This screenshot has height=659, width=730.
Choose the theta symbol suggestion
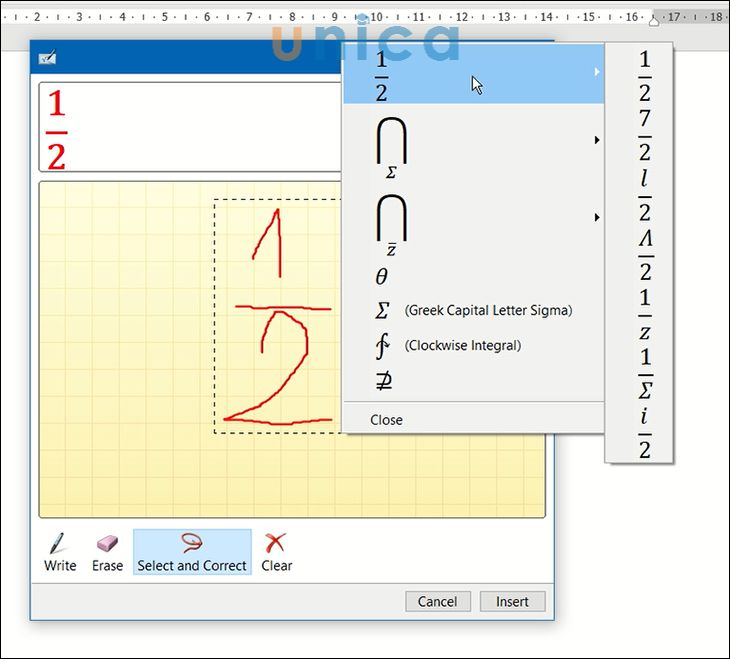382,277
